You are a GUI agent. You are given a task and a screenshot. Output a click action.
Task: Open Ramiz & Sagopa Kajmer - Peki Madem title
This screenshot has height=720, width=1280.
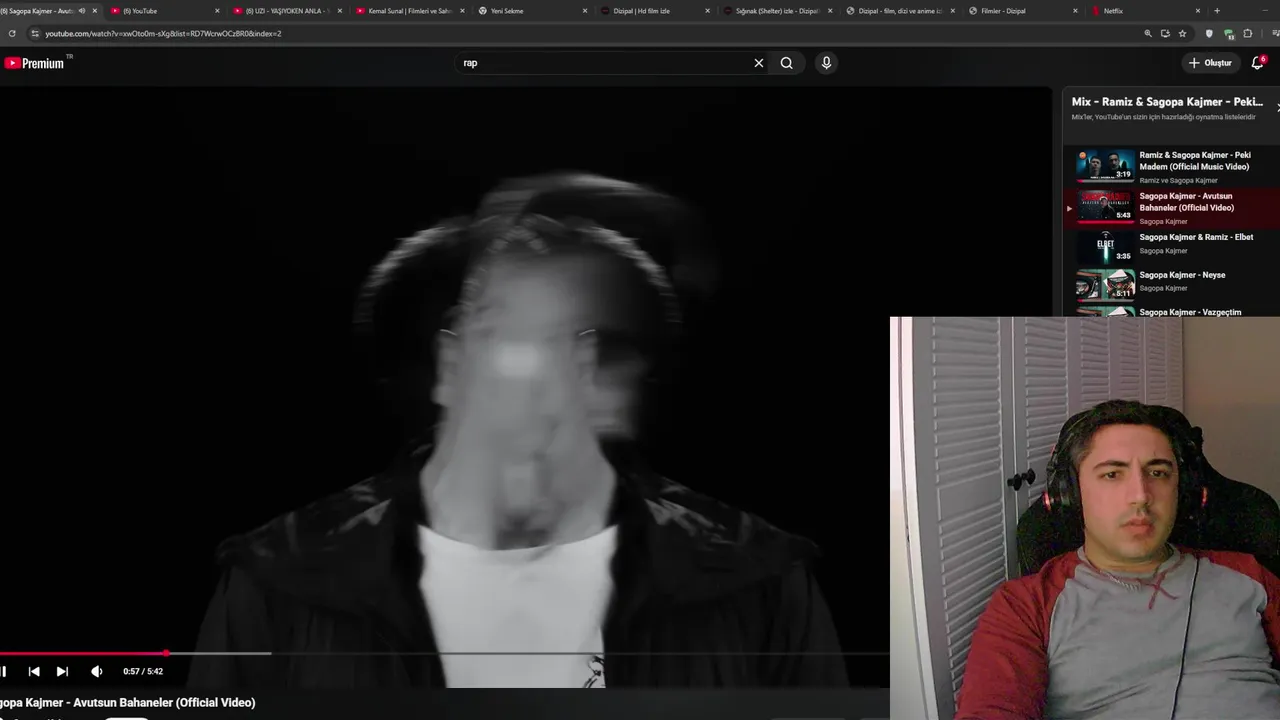coord(1195,161)
